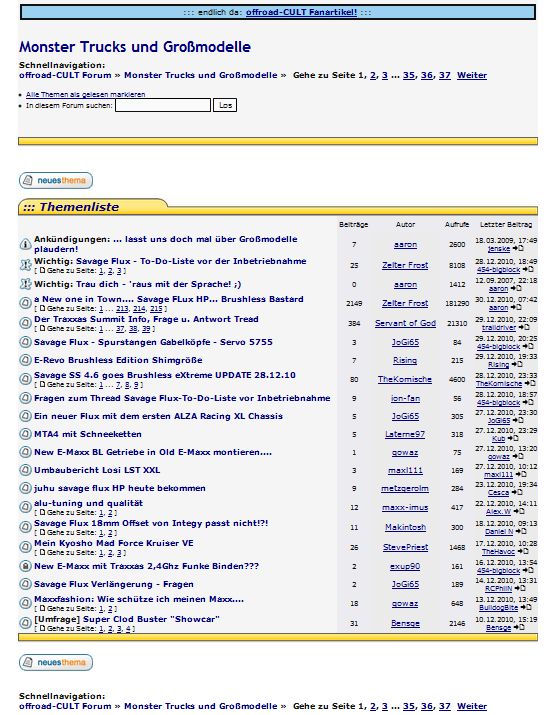View author profile metzgerolm
This screenshot has width=557, height=715.
(405, 489)
